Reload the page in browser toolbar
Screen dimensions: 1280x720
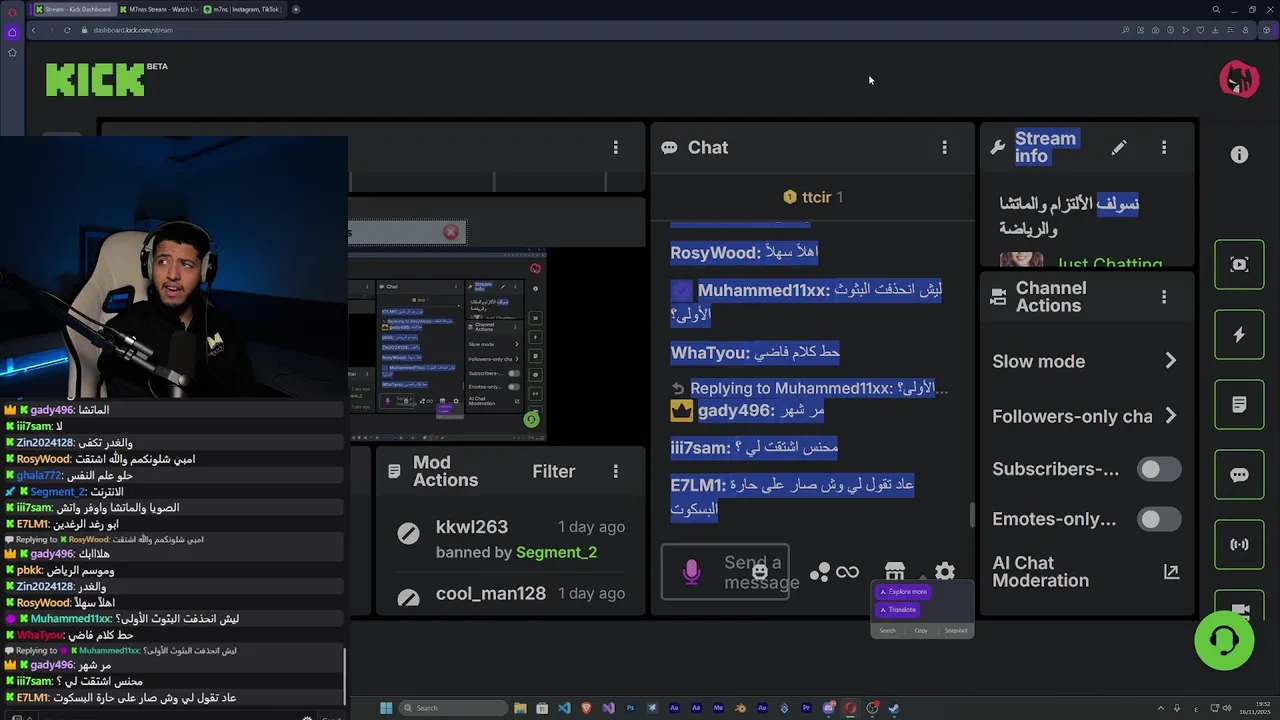point(67,30)
